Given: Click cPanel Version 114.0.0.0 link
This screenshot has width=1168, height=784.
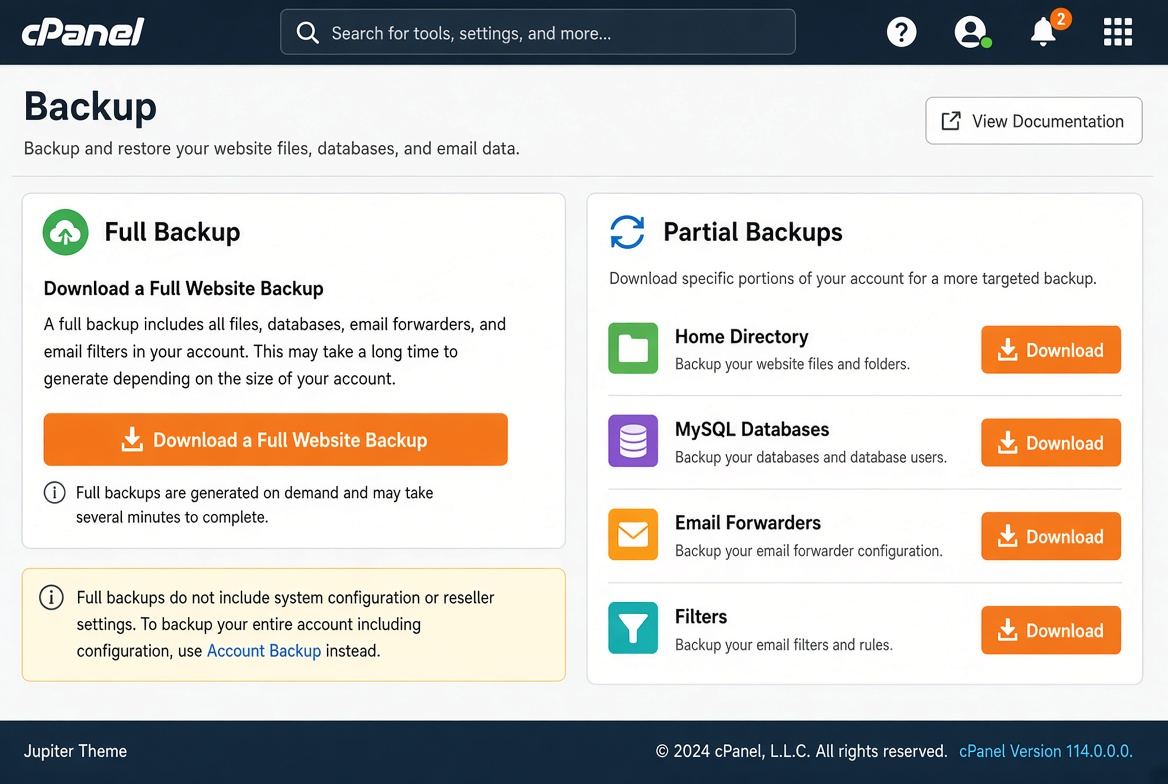Looking at the screenshot, I should pos(1046,751).
